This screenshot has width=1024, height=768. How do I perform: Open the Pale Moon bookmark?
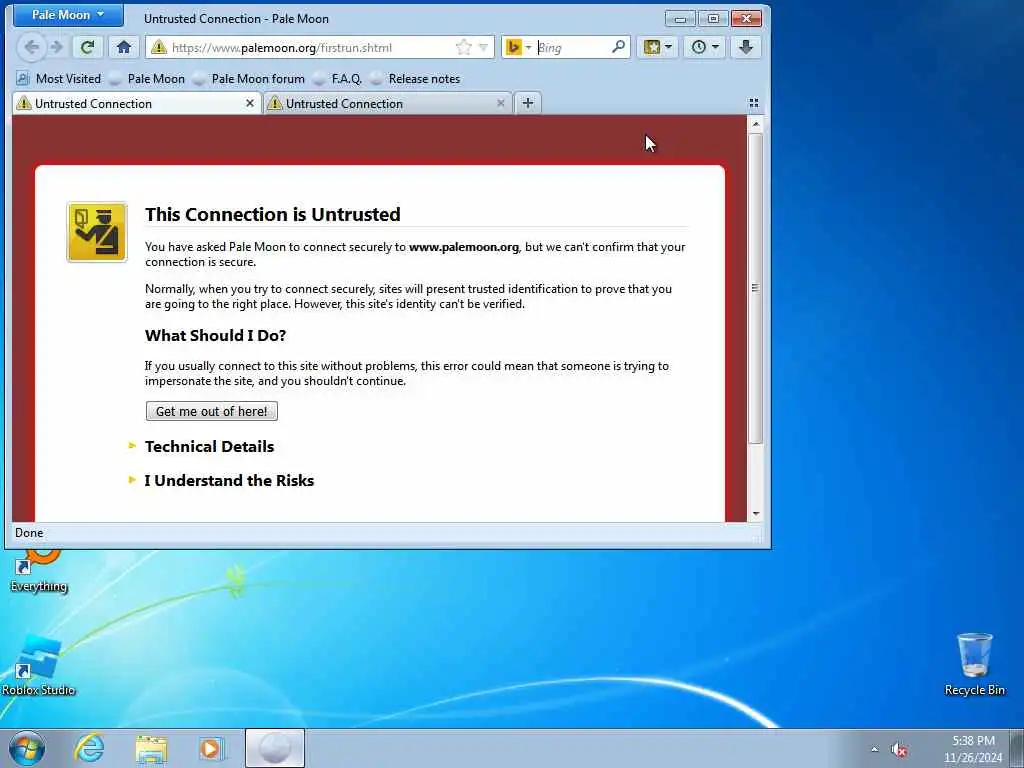(148, 79)
